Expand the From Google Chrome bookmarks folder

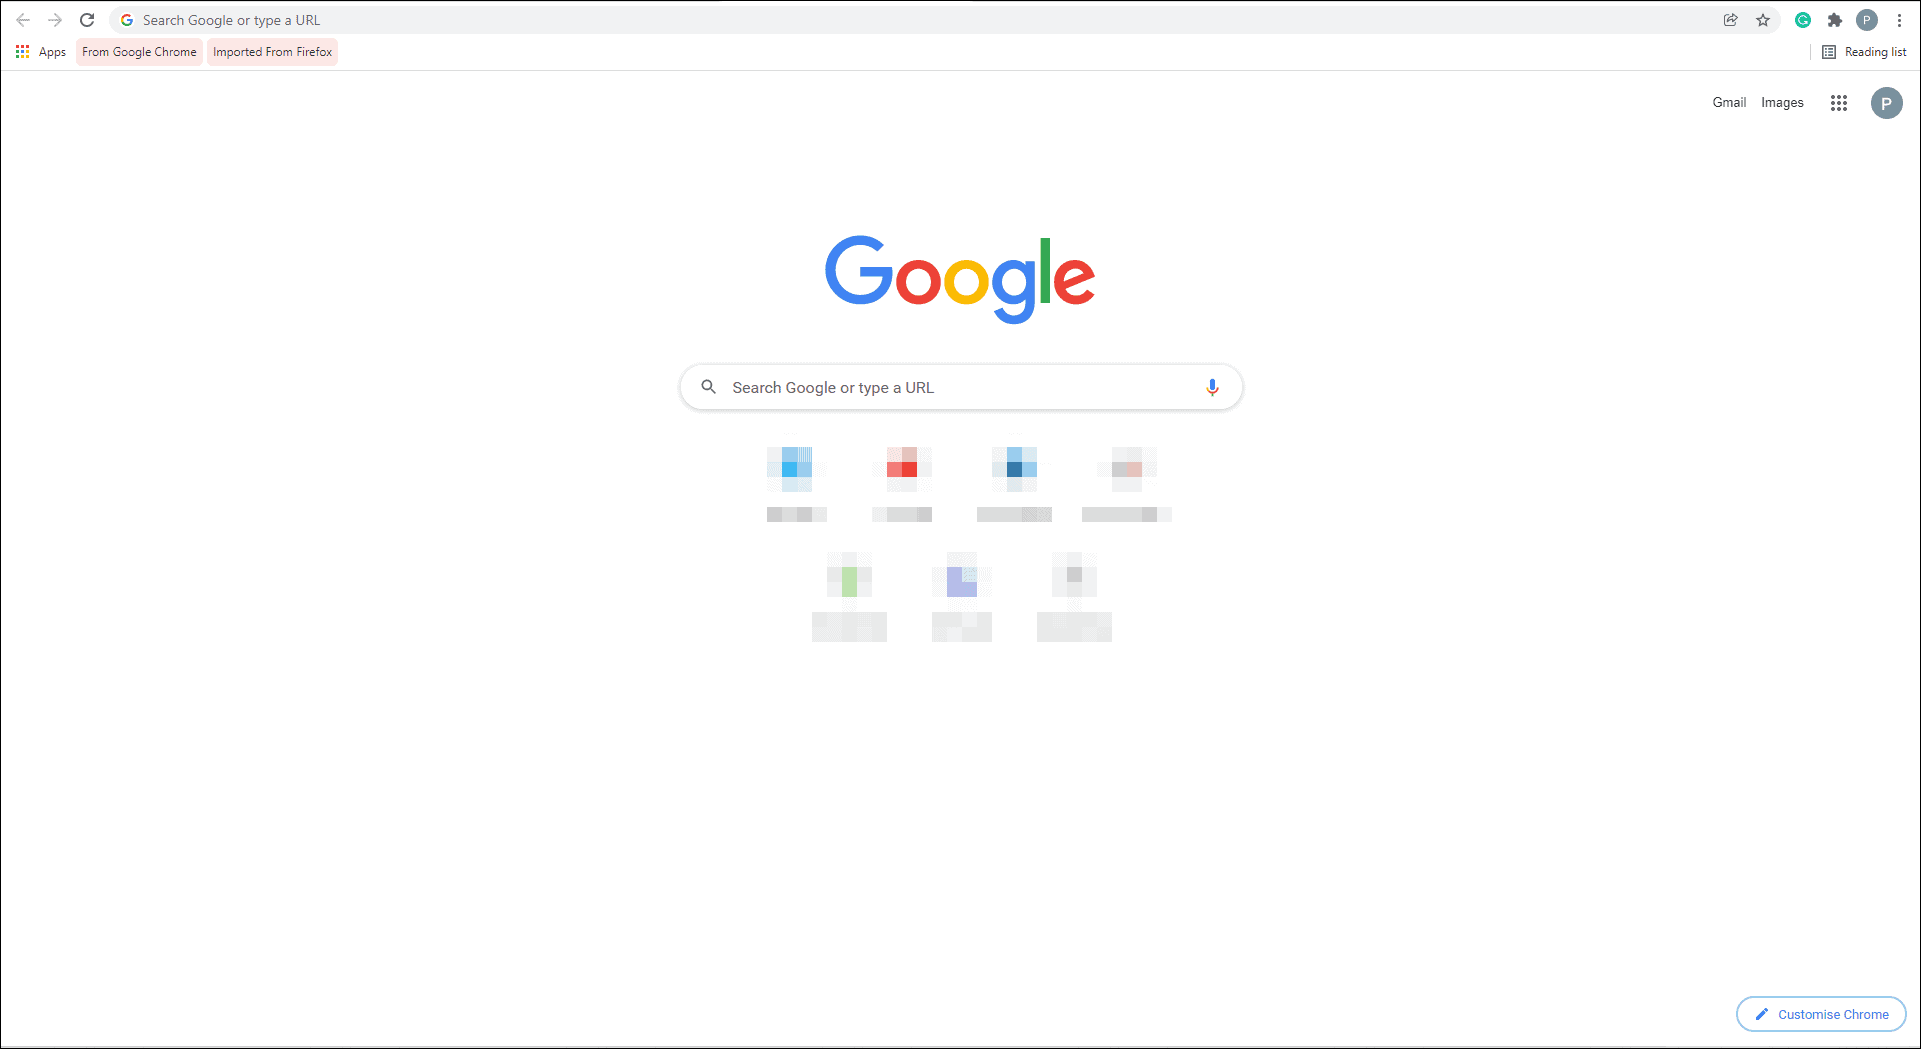(x=139, y=52)
